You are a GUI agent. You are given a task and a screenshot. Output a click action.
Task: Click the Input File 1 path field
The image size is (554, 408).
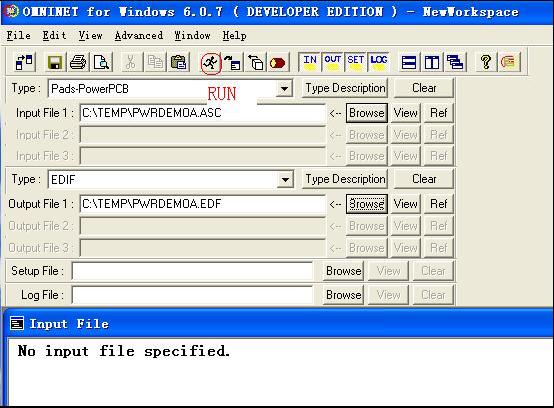(203, 113)
